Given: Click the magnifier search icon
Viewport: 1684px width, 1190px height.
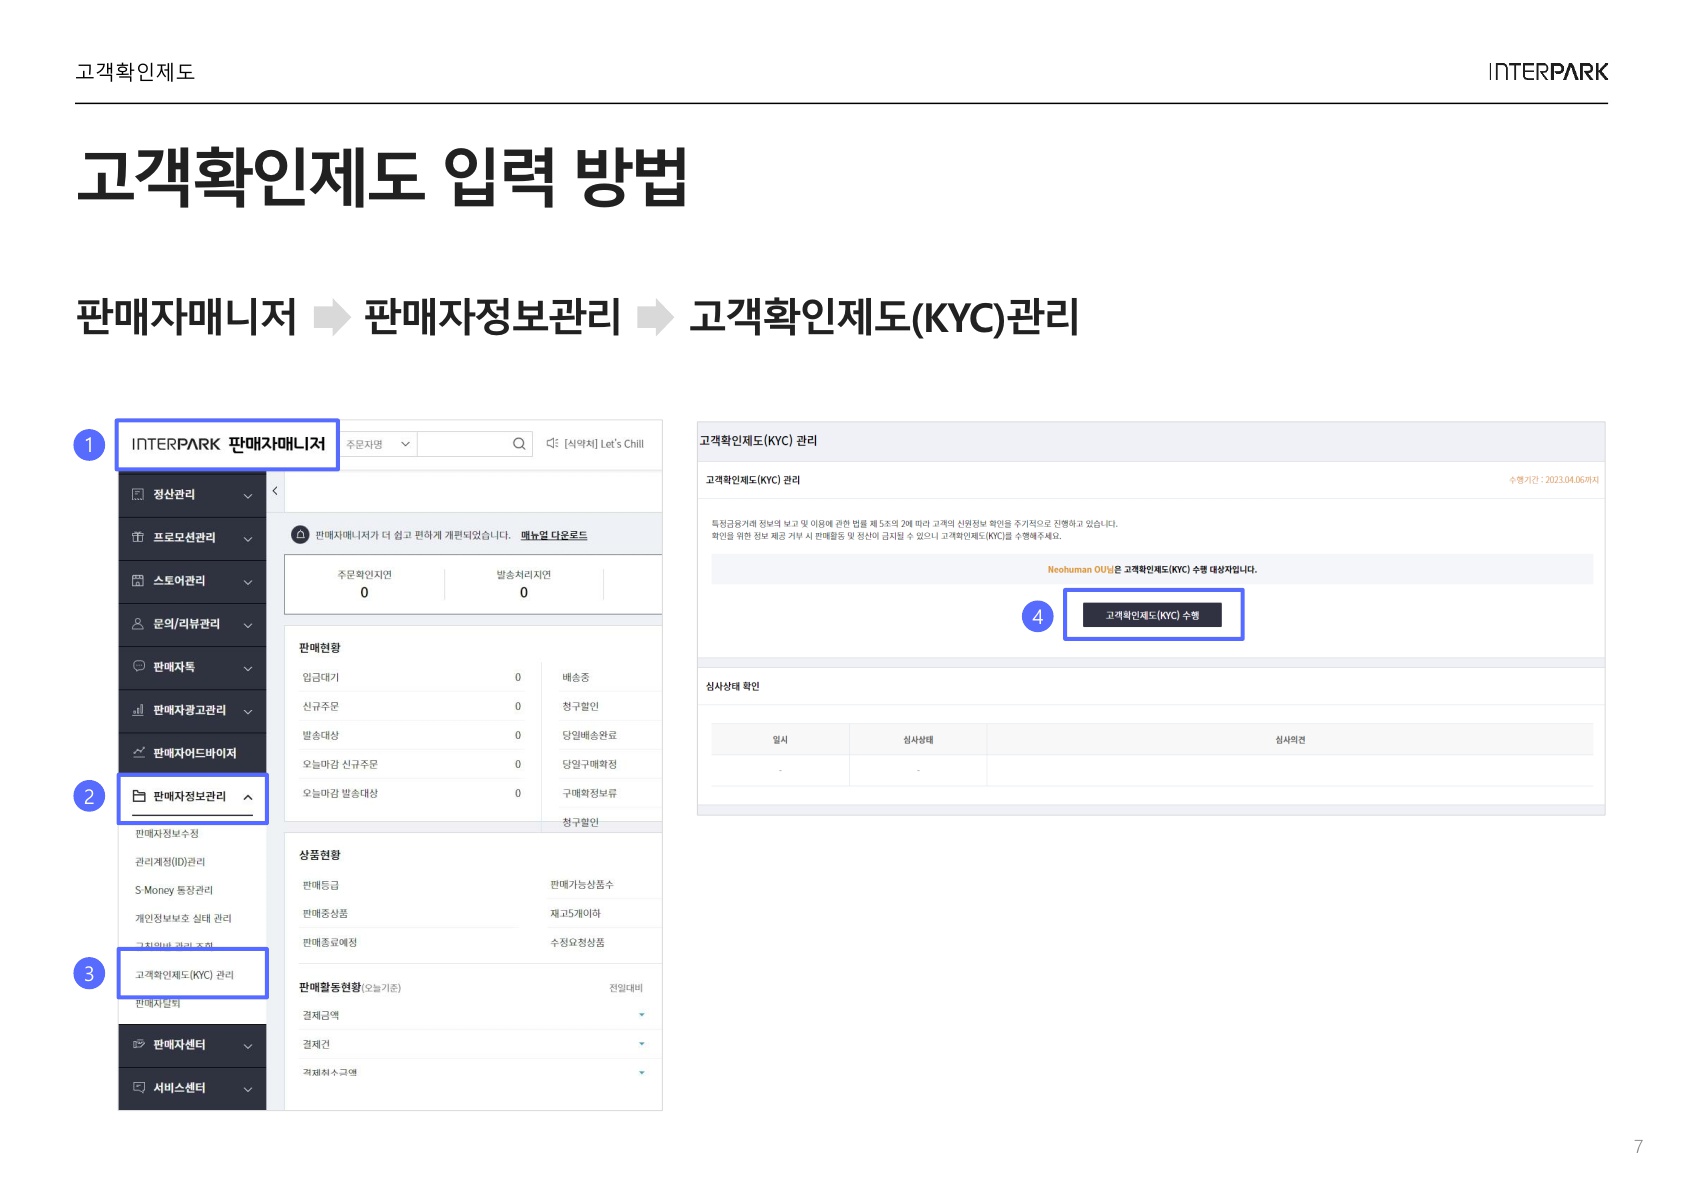Looking at the screenshot, I should (x=519, y=444).
